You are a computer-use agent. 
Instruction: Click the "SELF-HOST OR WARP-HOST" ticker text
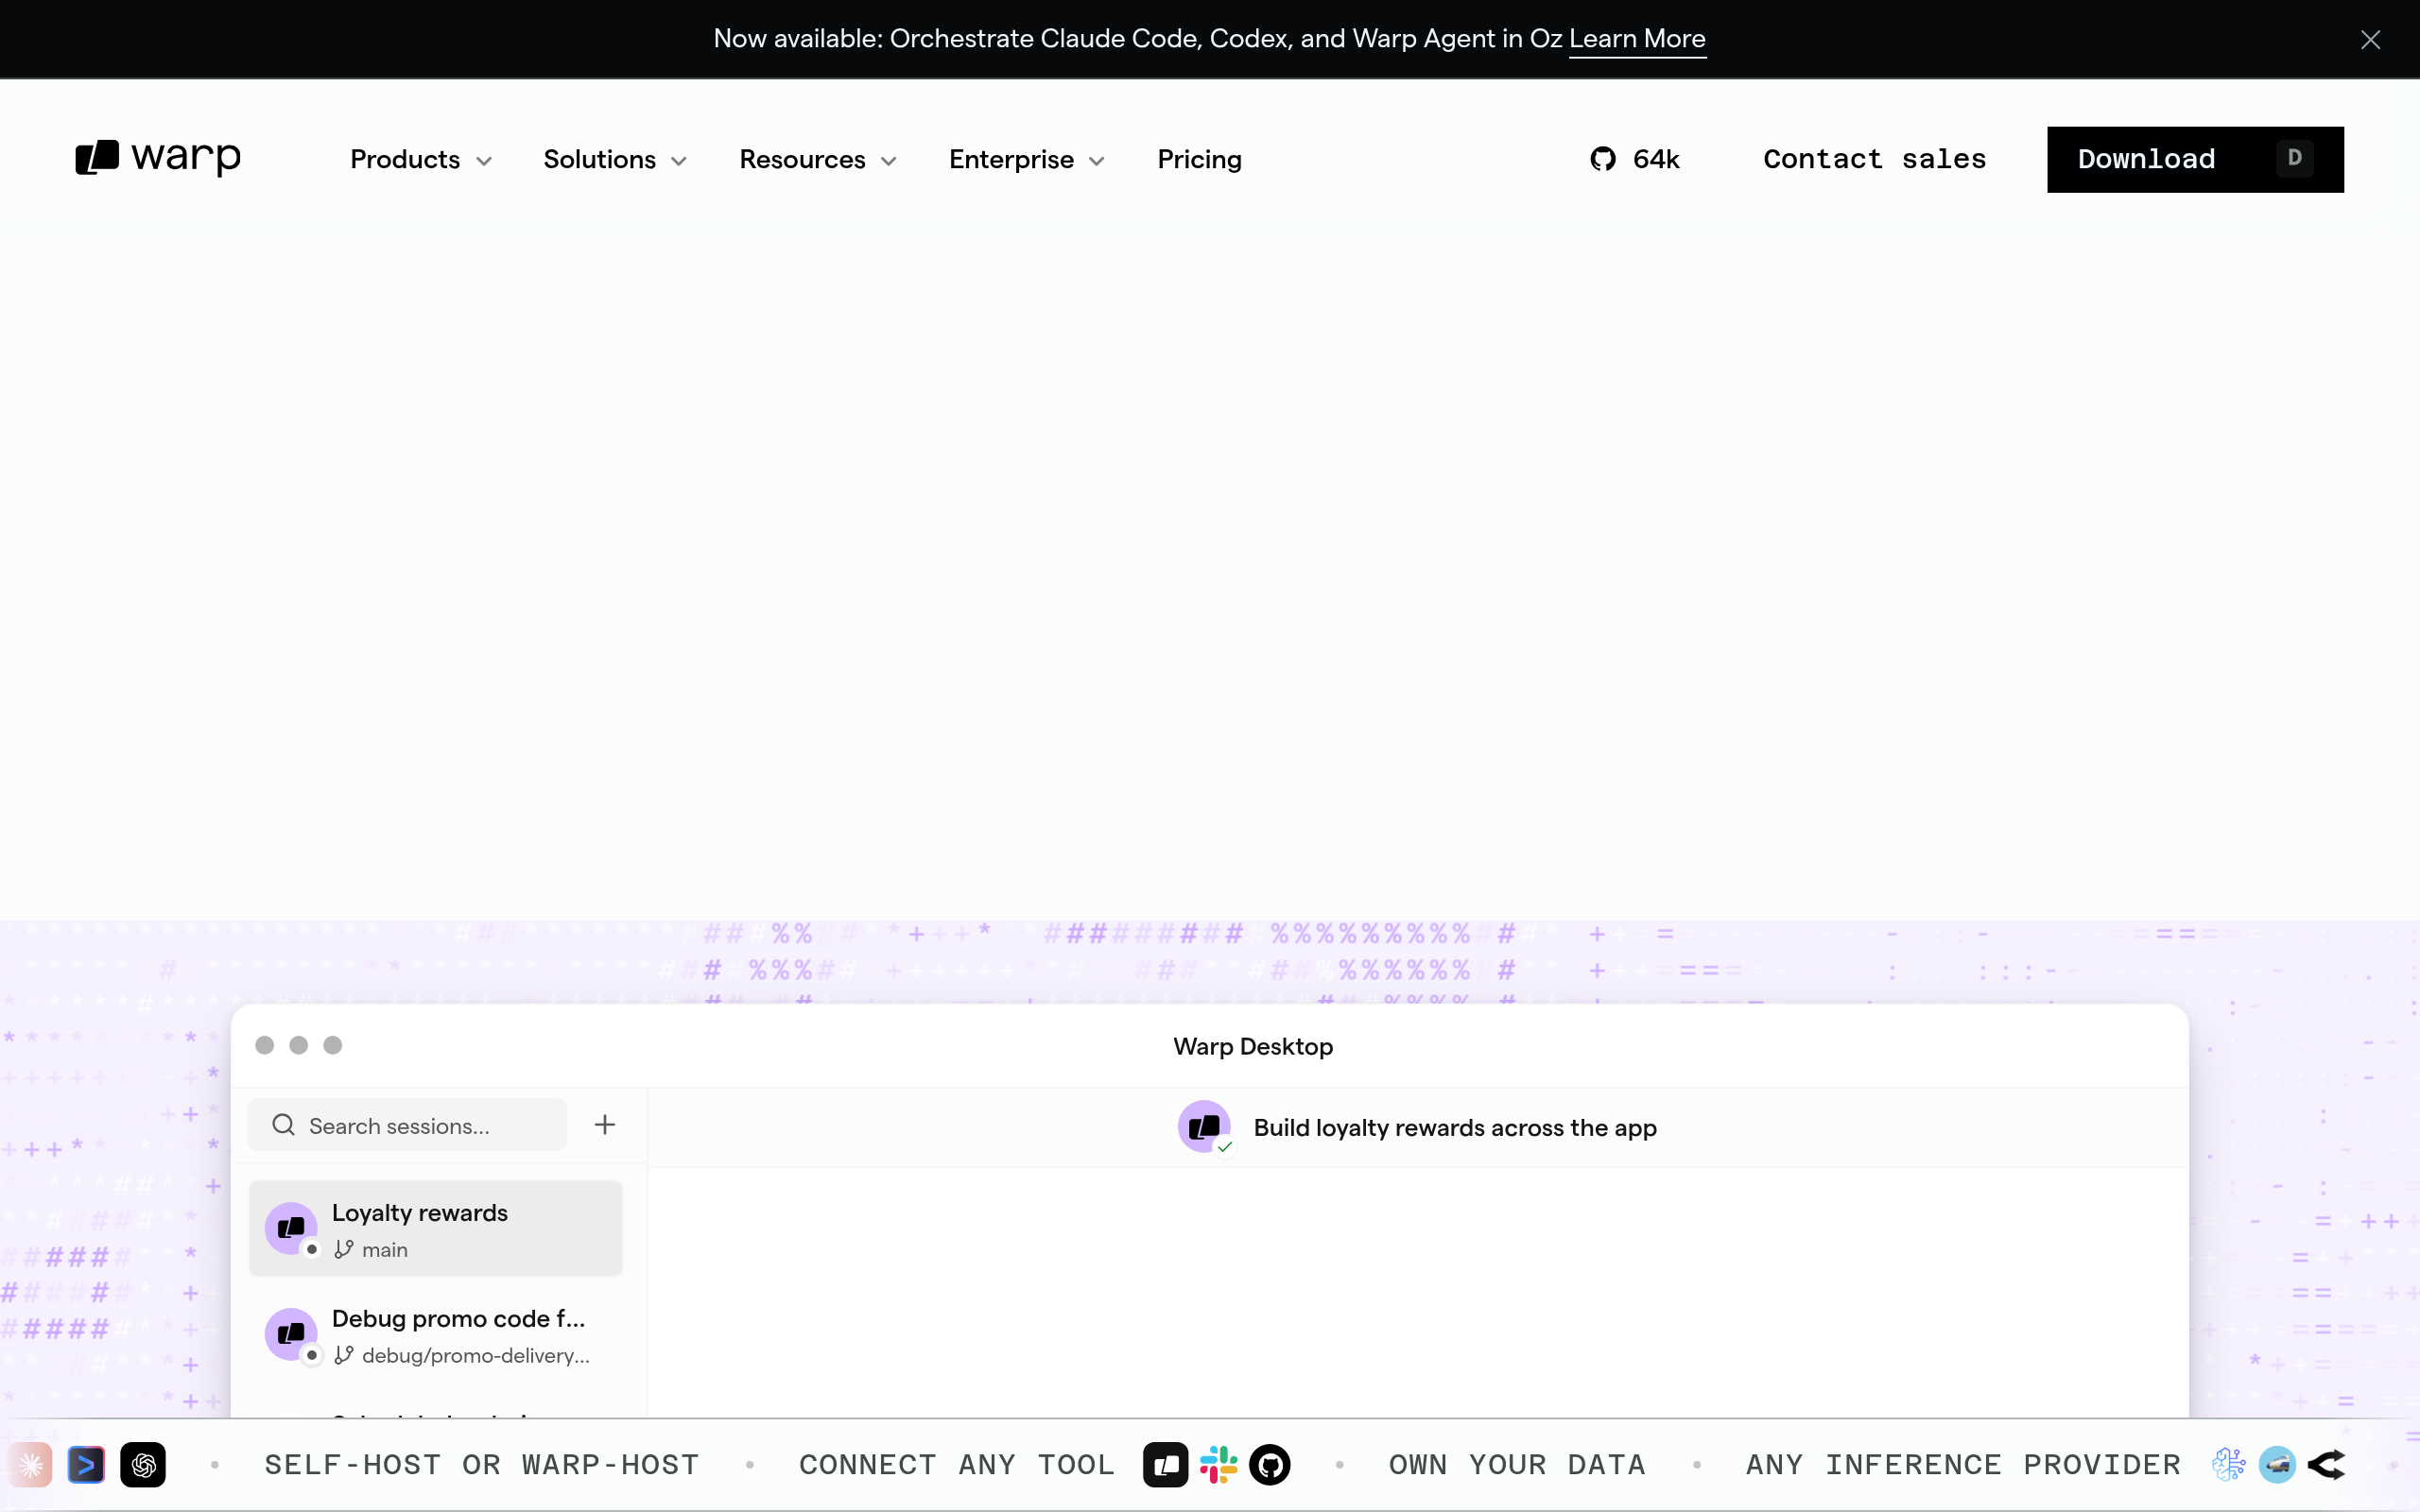point(482,1465)
